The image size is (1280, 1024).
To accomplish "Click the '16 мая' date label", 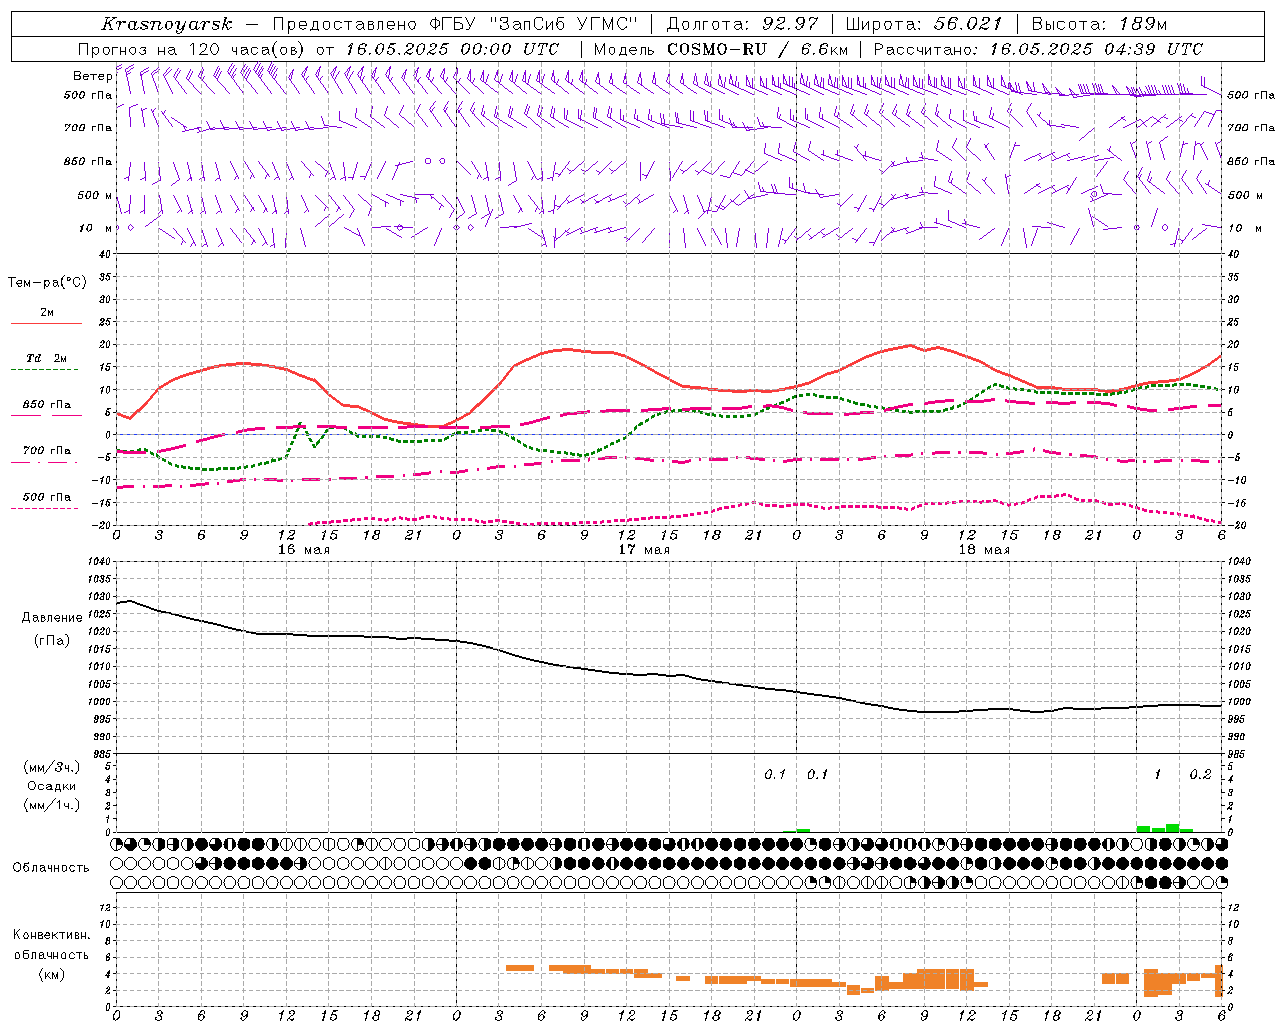I will 304,550.
